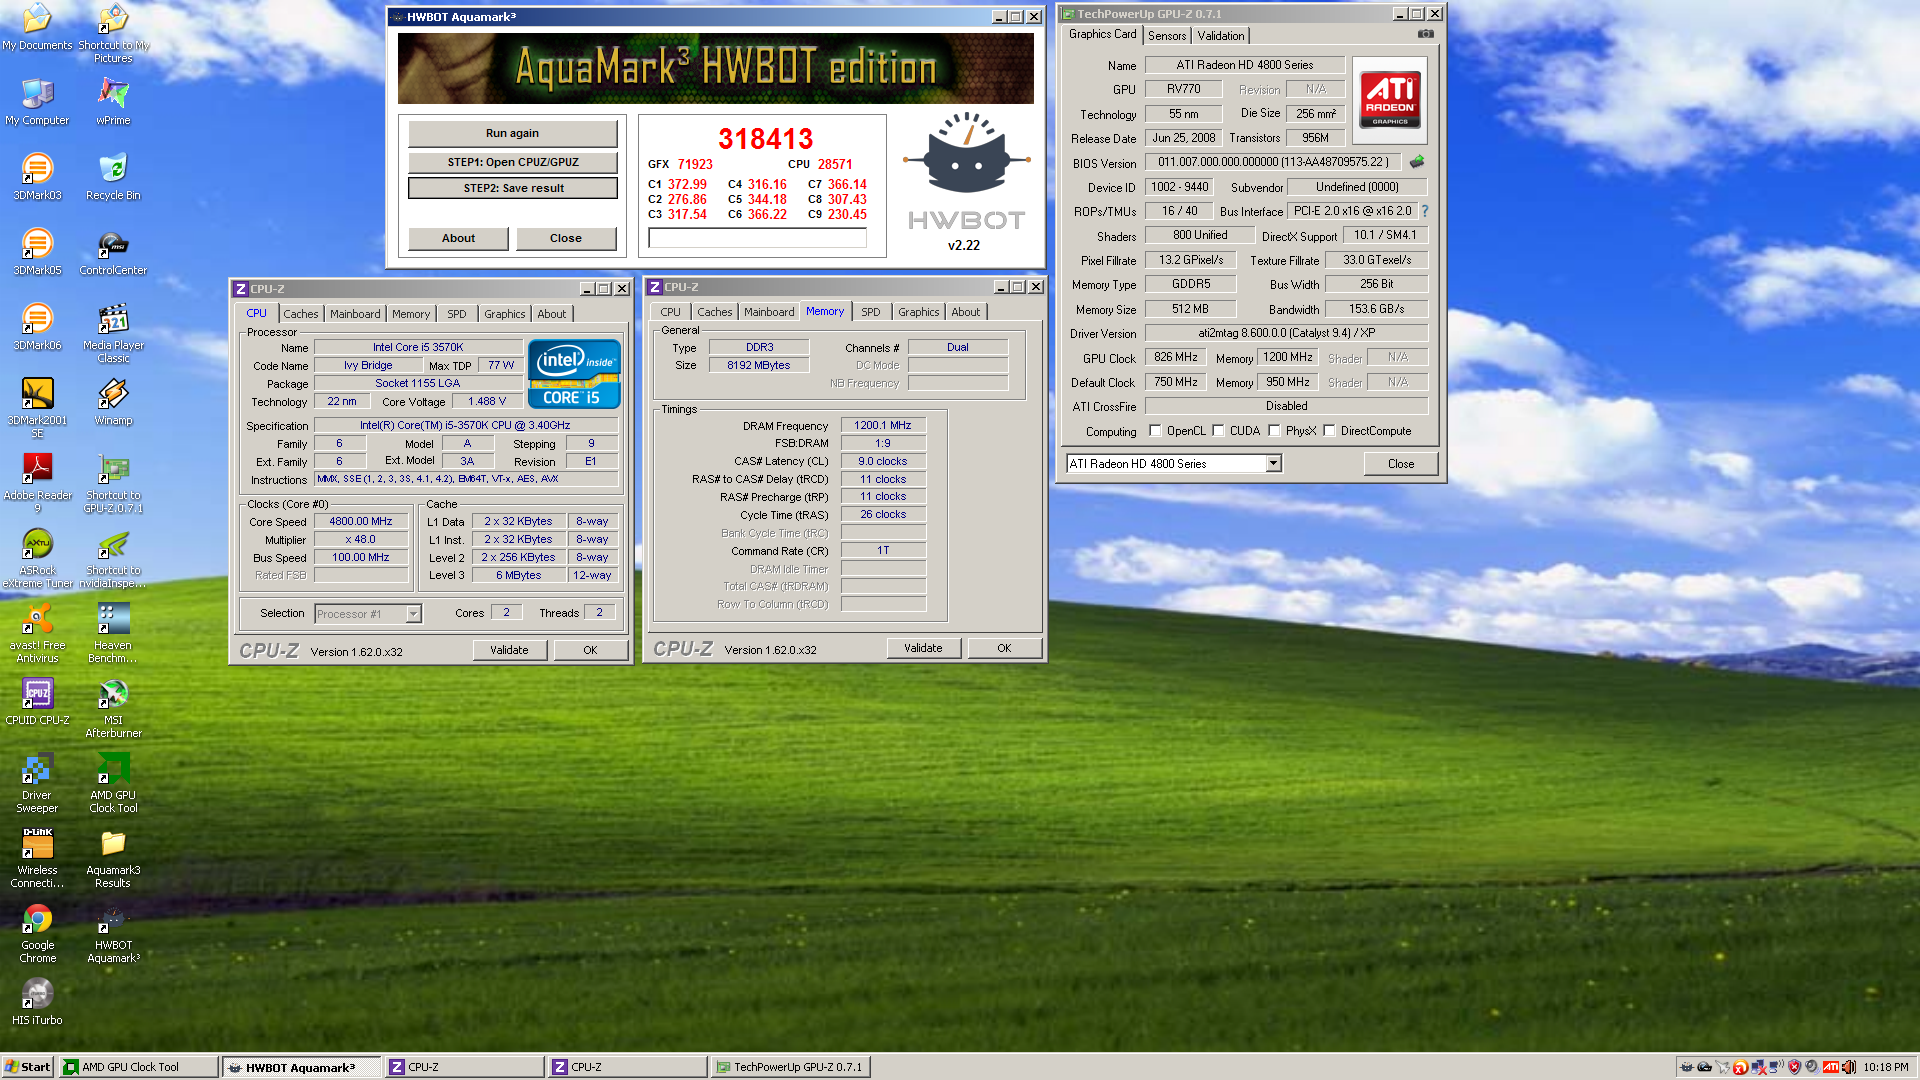1920x1080 pixels.
Task: Toggle the PhysX checkbox in GPU-Z
Action: click(1274, 431)
